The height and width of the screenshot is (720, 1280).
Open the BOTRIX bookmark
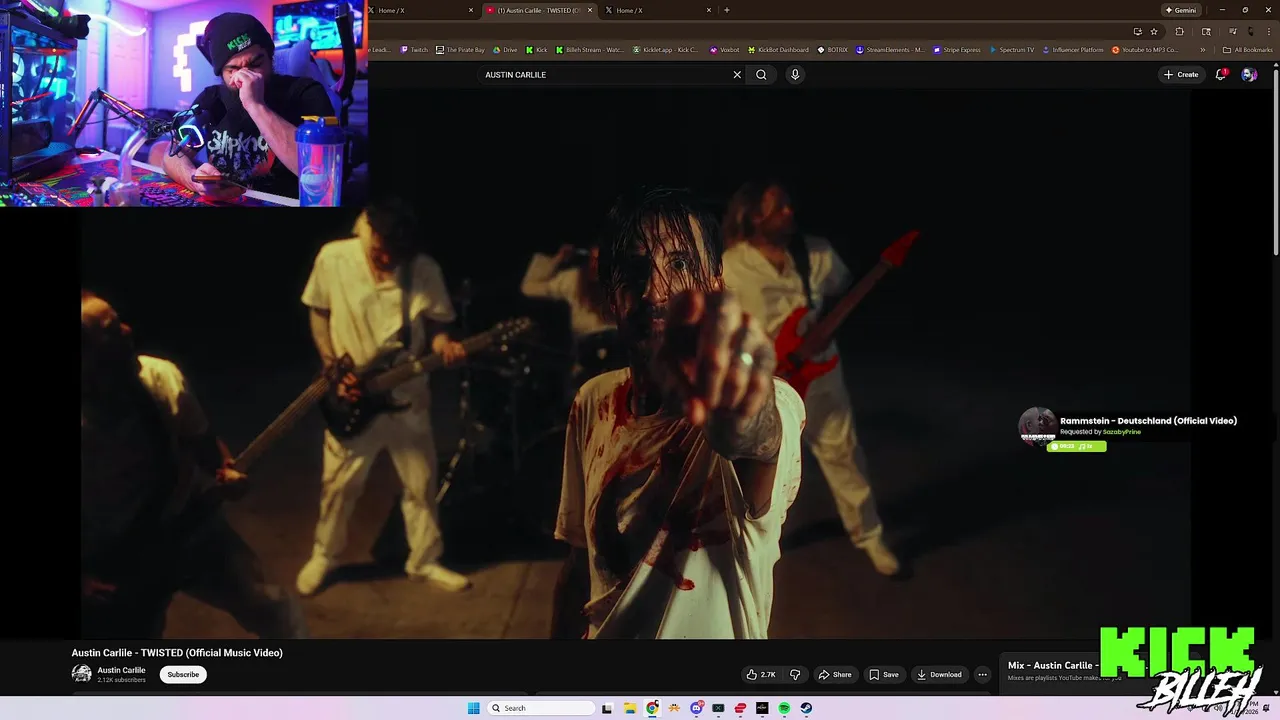pos(832,50)
